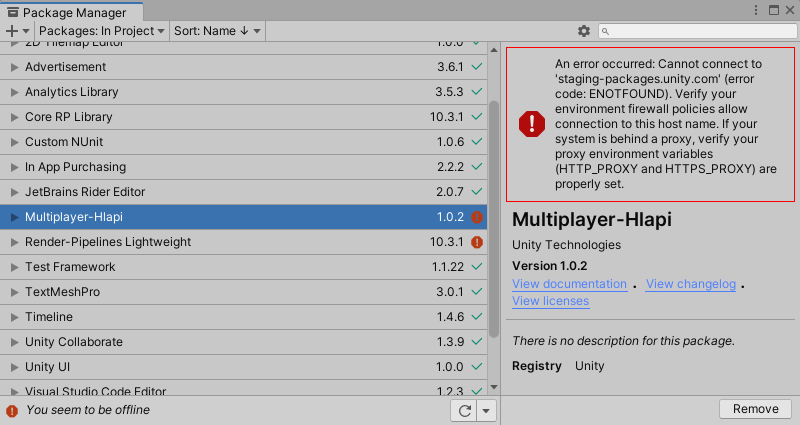Click the package list scrollbar thumb

click(x=493, y=219)
